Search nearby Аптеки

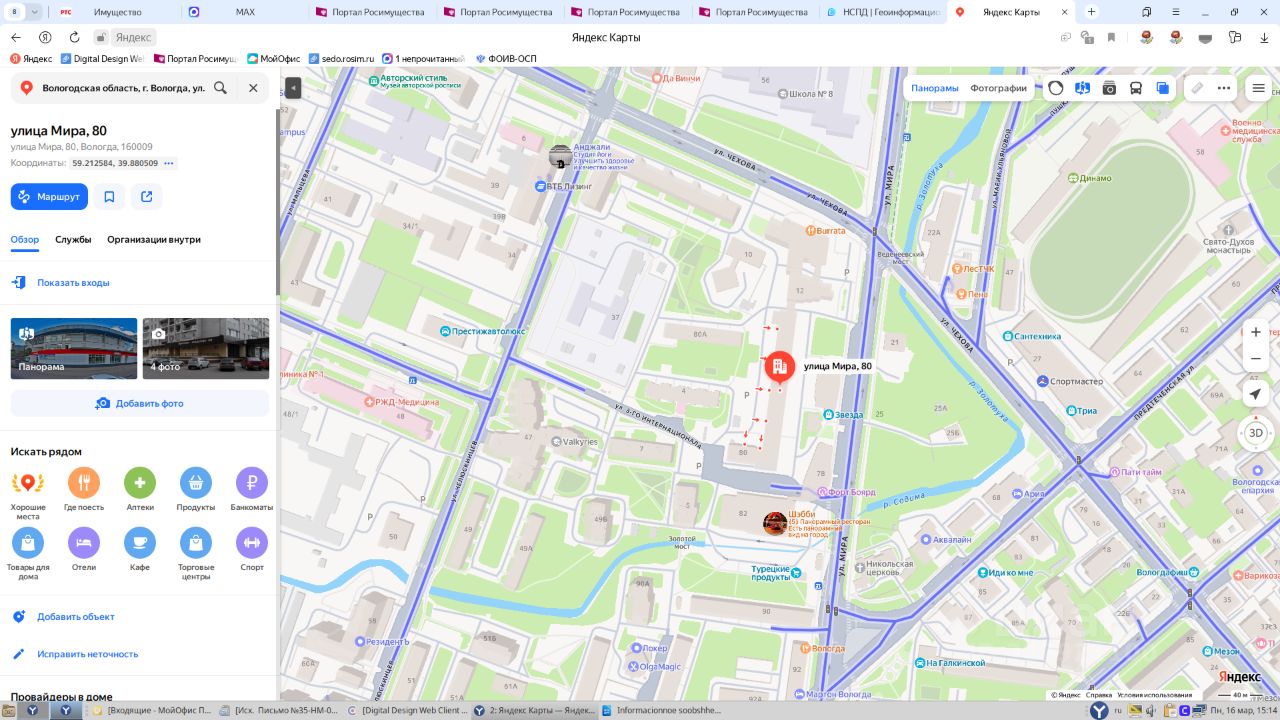coord(140,491)
